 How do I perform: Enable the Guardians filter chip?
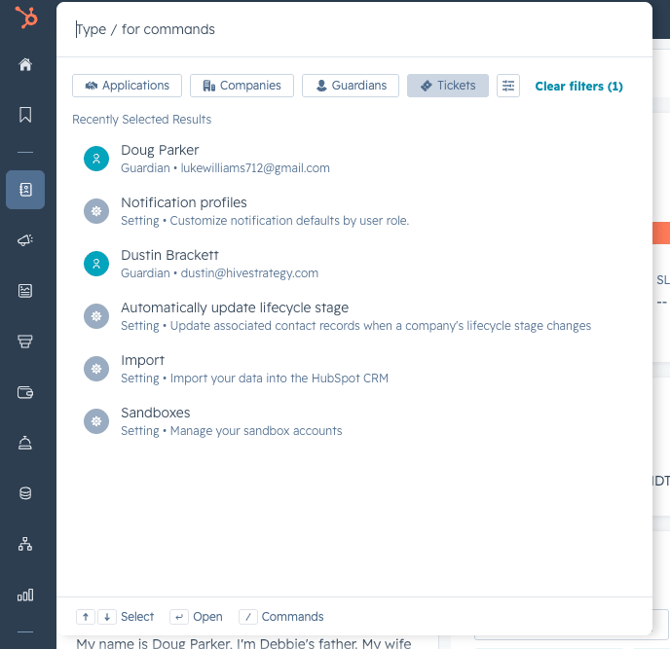[x=350, y=85]
